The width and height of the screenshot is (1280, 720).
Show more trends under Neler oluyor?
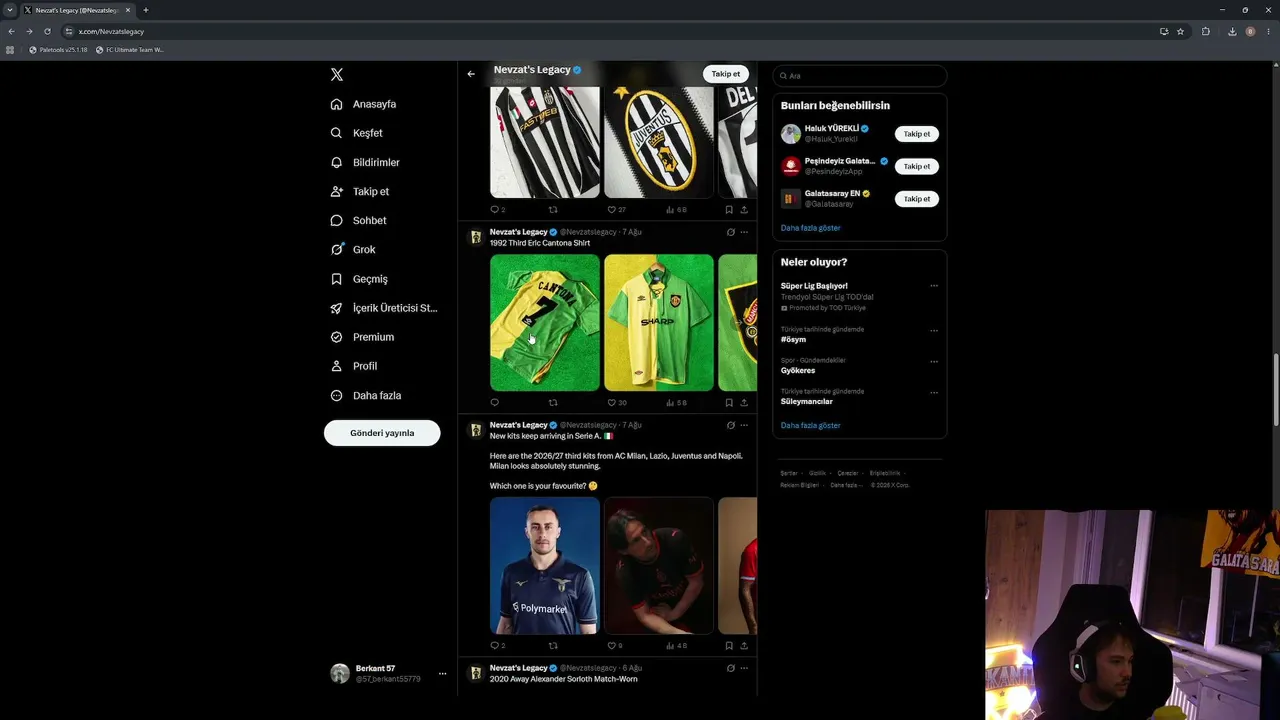click(810, 425)
